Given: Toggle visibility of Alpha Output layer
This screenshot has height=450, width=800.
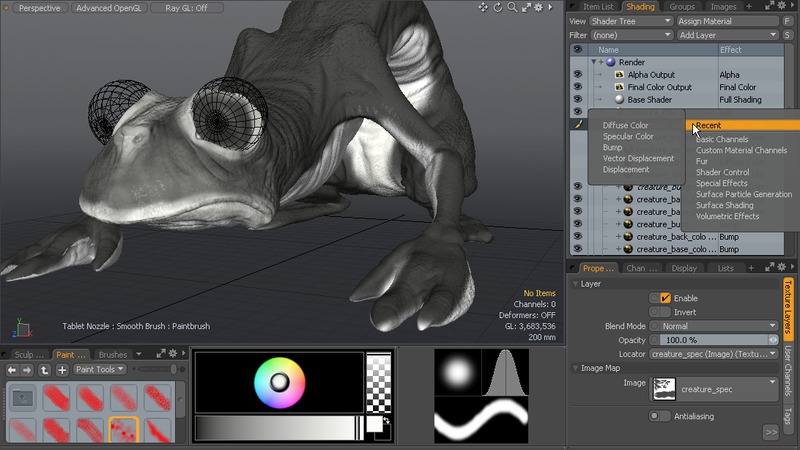Looking at the screenshot, I should tap(577, 75).
